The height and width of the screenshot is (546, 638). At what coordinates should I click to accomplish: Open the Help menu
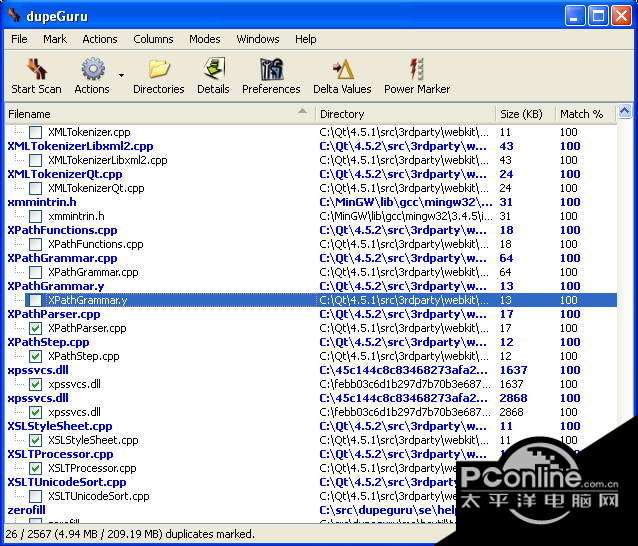click(306, 39)
